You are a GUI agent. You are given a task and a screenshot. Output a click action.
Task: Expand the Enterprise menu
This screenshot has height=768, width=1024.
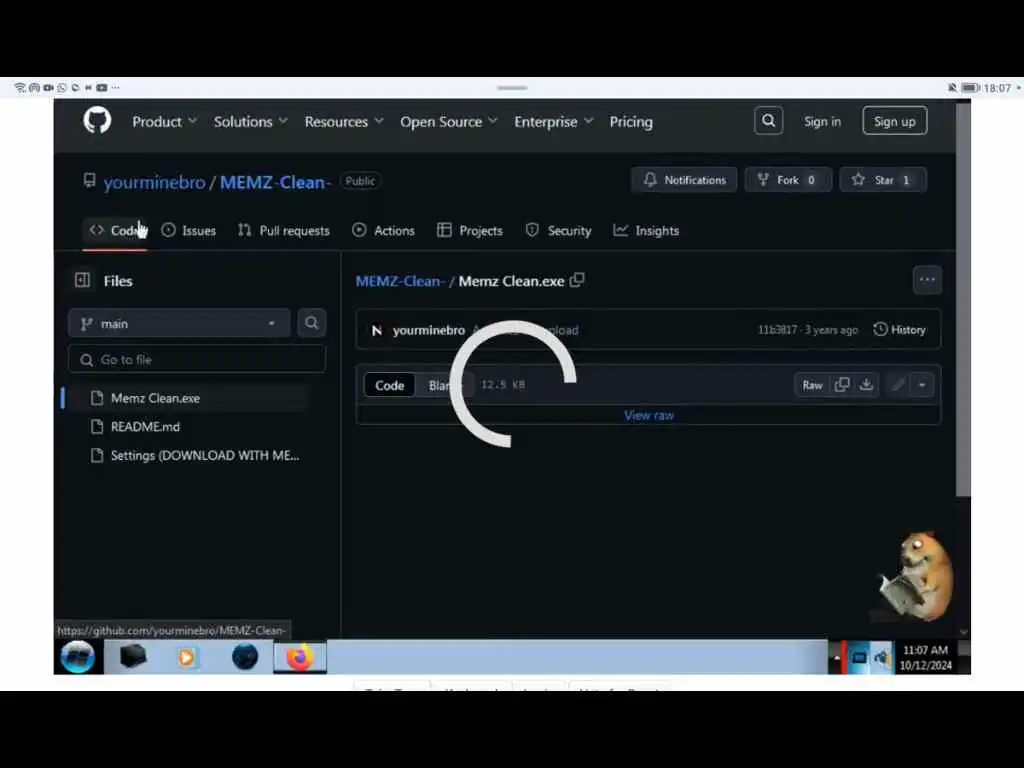coord(553,121)
